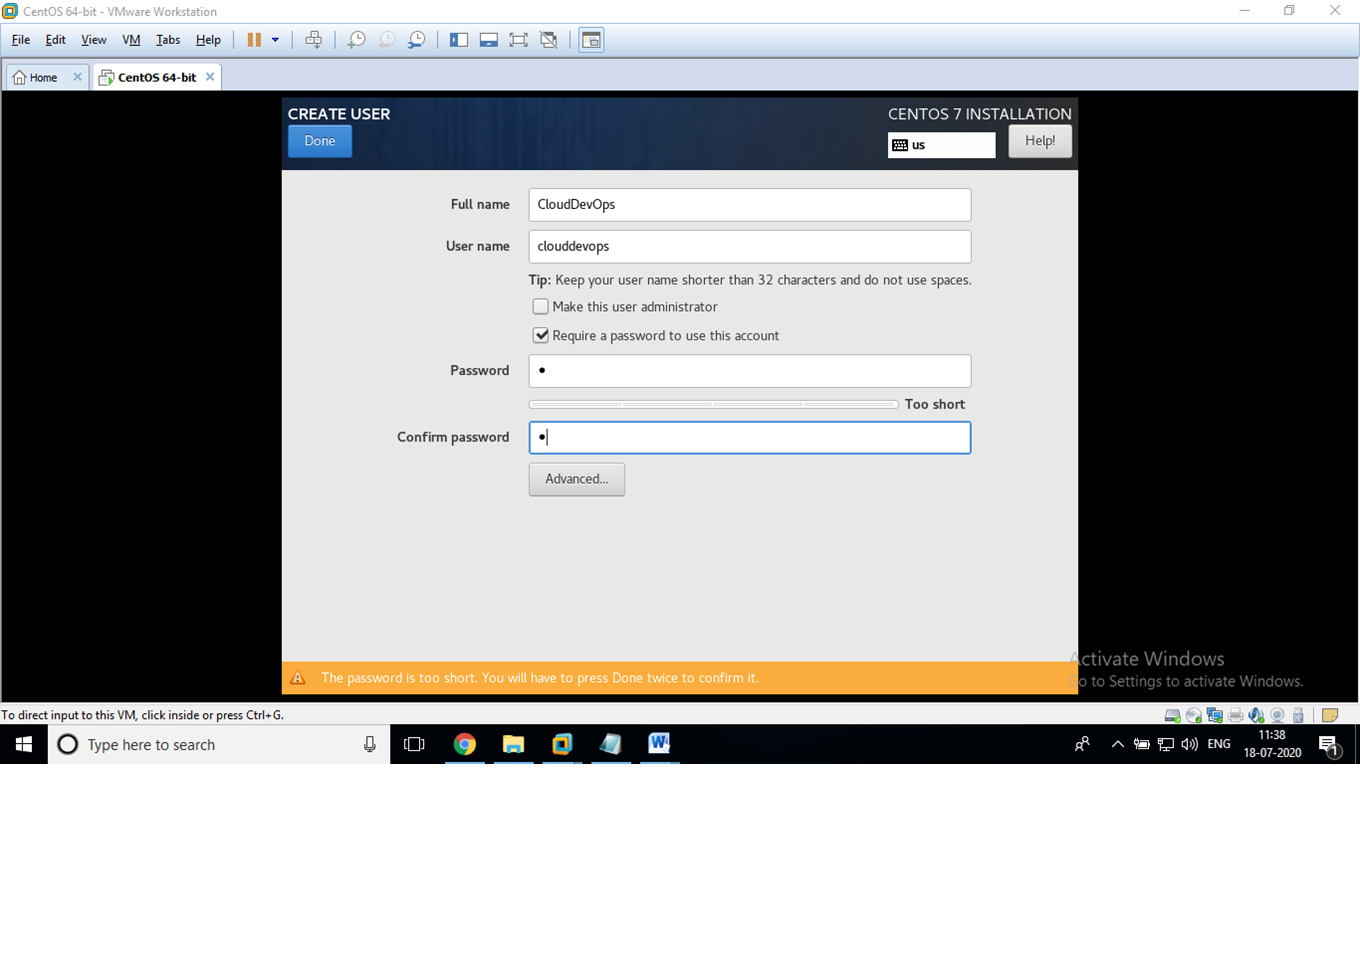Screen dimensions: 1360x954
Task: Enter full screen mode
Action: pos(519,40)
